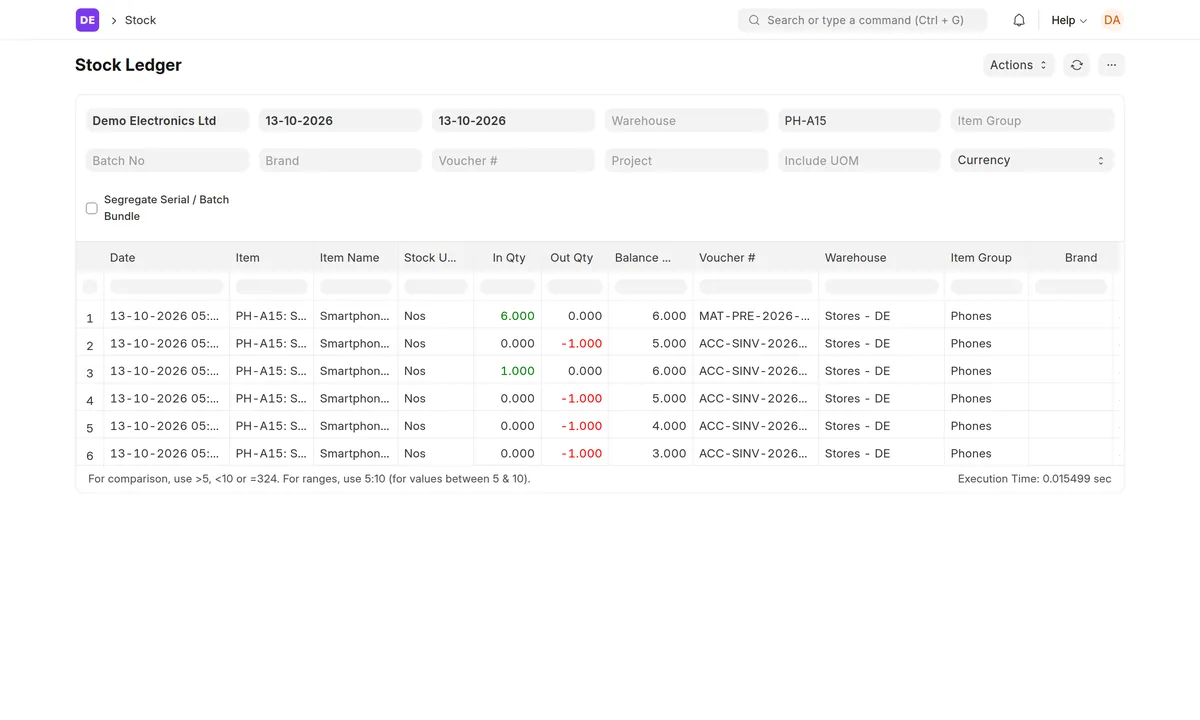Click the Item Group filter field
This screenshot has height=720, width=1200.
coord(1032,120)
